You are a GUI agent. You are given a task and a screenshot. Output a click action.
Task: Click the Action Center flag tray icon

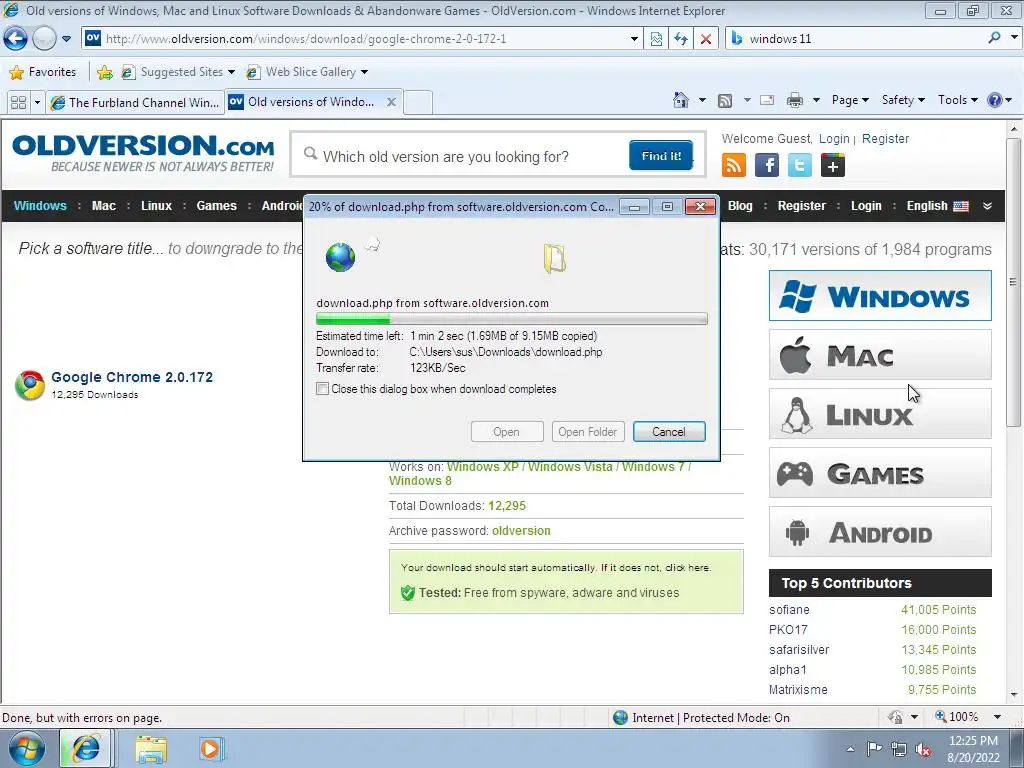tap(874, 748)
